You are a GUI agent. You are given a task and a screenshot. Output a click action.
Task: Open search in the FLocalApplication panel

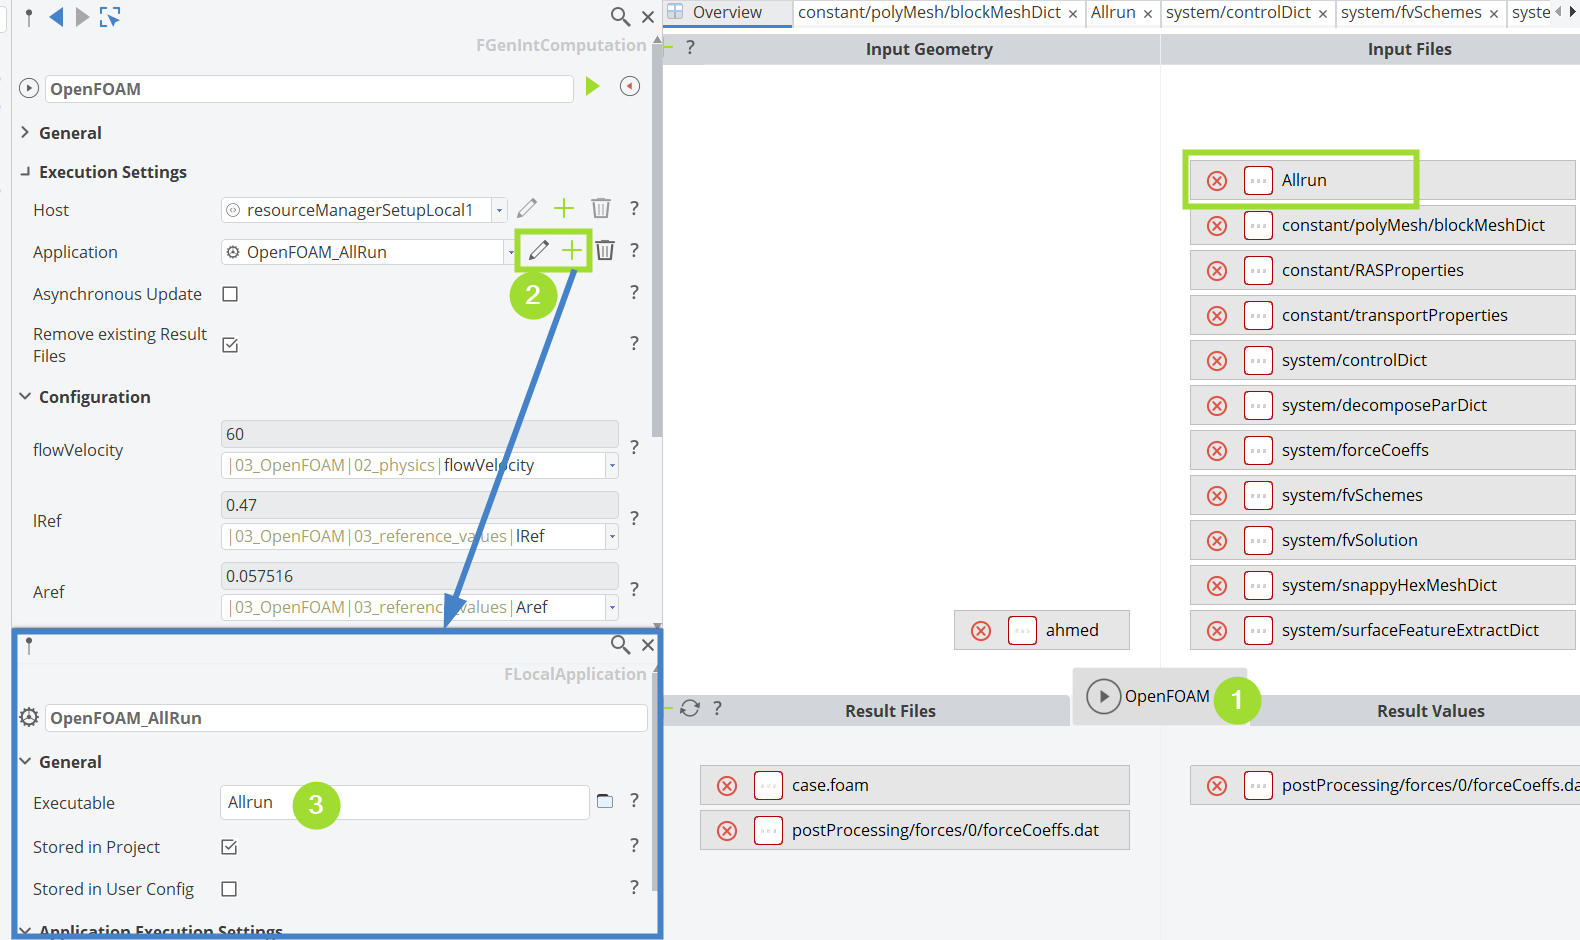click(620, 645)
